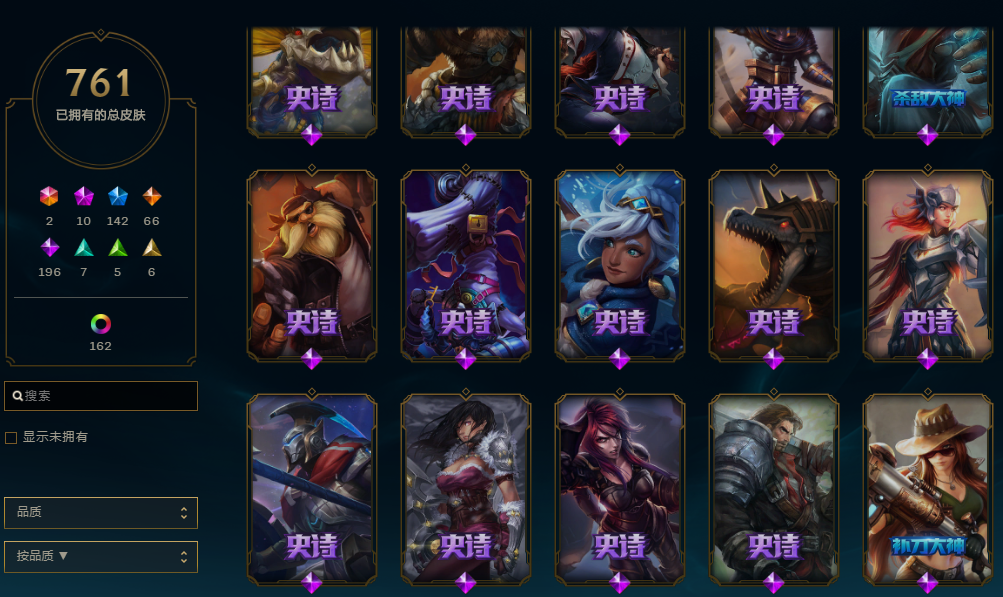Screen dimensions: 1003x597
Task: Select the cowgirl with gun 补刀大神 card
Action: click(x=928, y=489)
